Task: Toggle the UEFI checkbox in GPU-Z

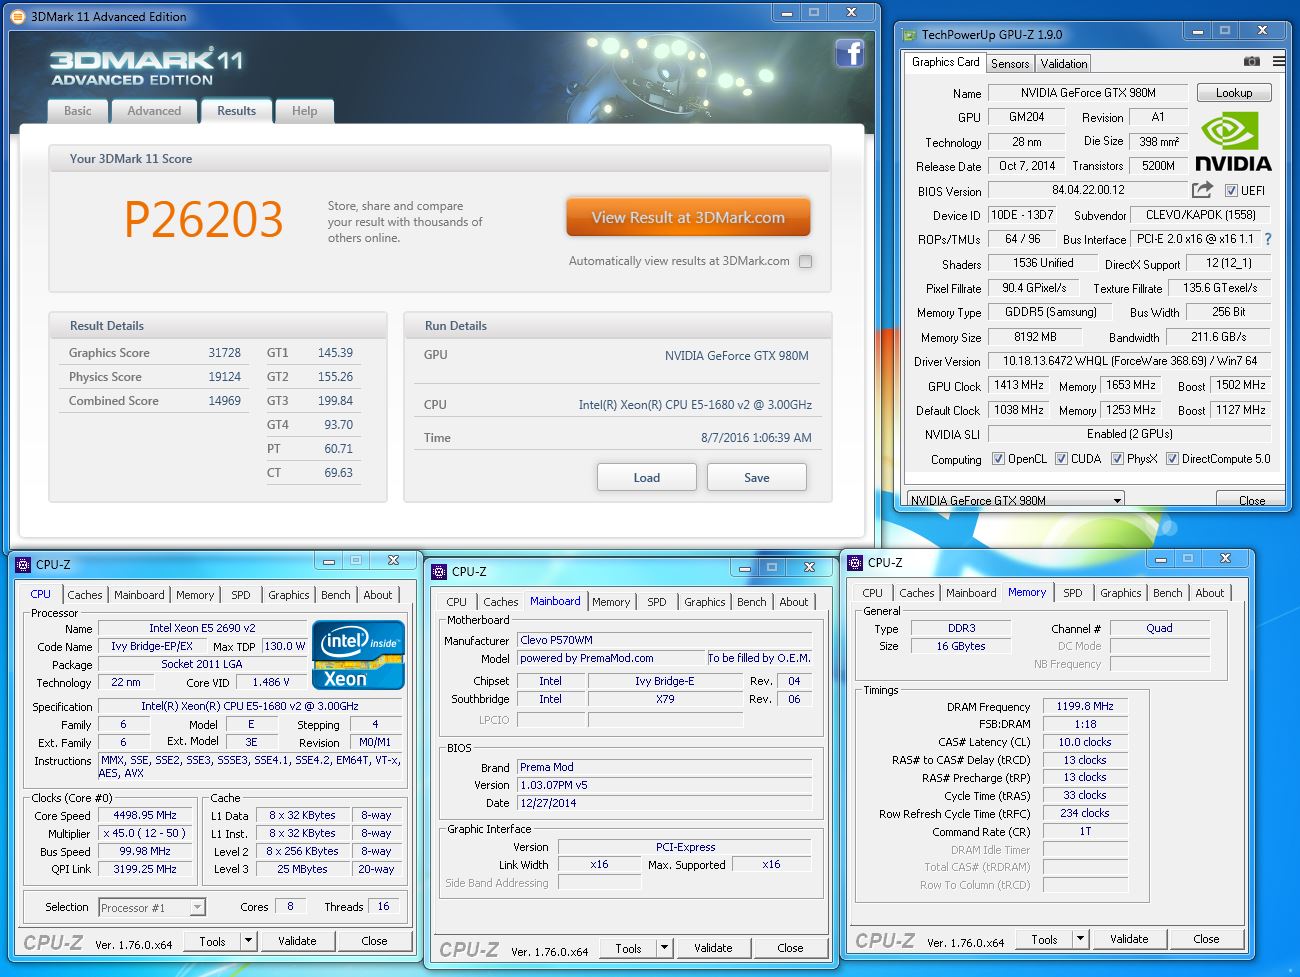Action: coord(1231,191)
